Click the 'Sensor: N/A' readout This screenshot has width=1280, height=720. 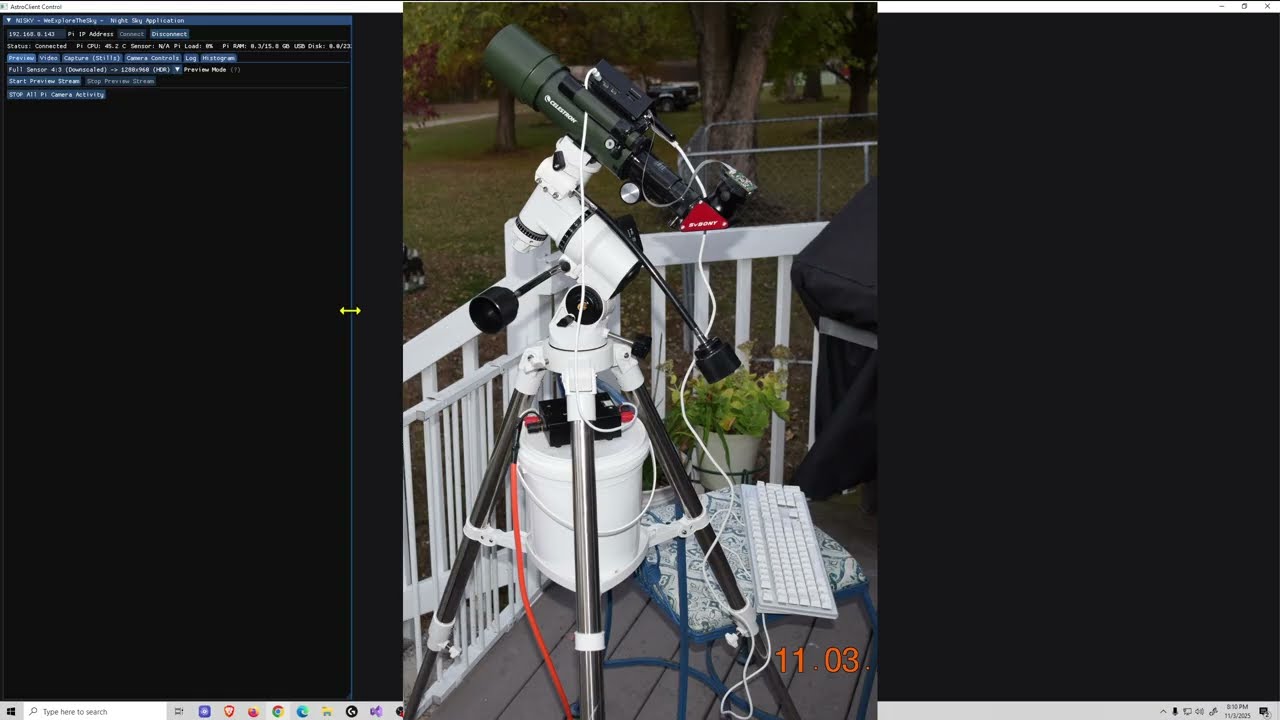click(150, 46)
